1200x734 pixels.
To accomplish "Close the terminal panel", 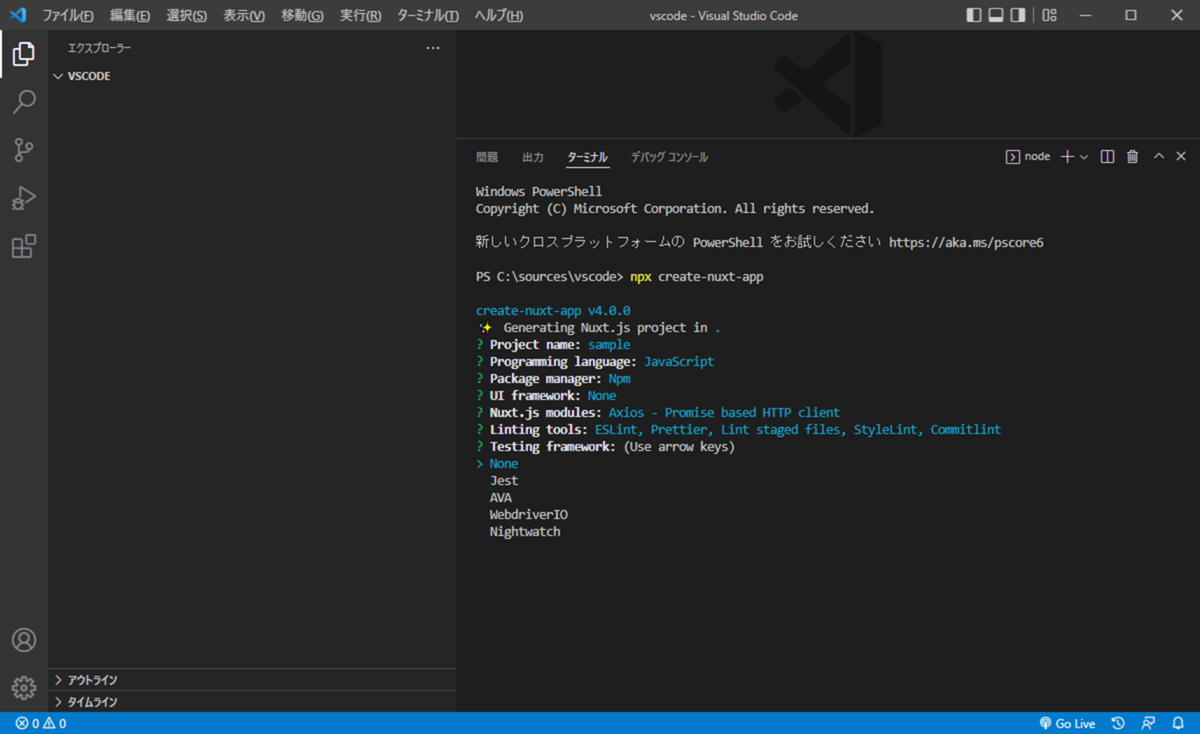I will pyautogui.click(x=1181, y=157).
